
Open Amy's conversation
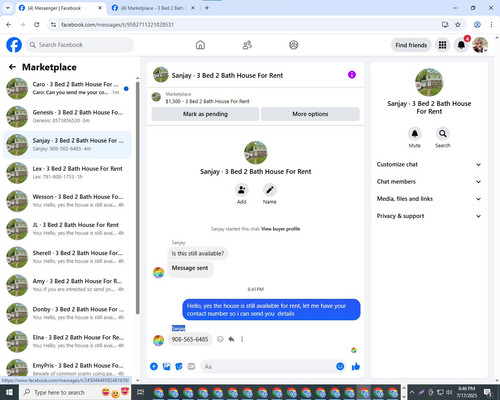click(x=67, y=285)
